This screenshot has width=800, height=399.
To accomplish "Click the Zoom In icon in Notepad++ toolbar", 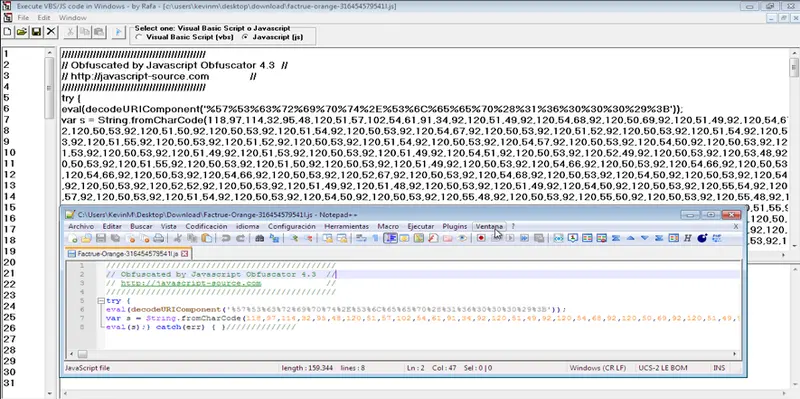I will pyautogui.click(x=293, y=238).
